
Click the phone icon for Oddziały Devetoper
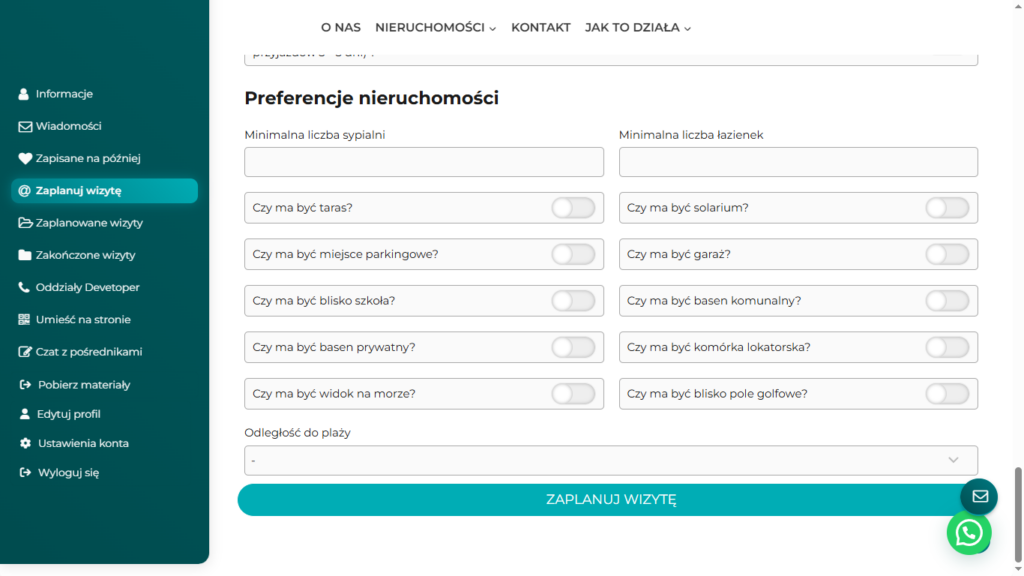25,287
